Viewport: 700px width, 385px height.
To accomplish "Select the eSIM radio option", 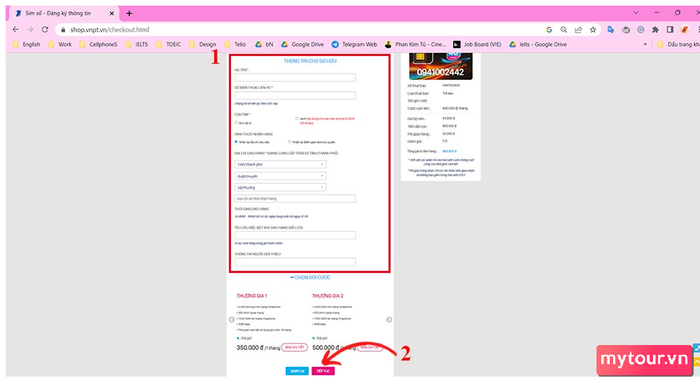I will (x=297, y=118).
